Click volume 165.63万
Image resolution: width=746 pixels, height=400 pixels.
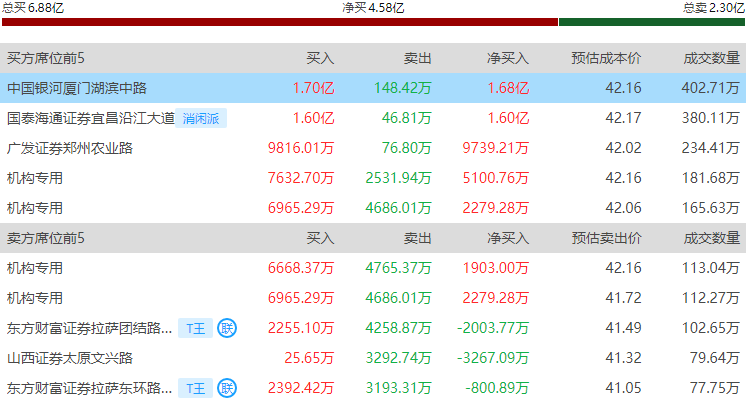[x=710, y=208]
